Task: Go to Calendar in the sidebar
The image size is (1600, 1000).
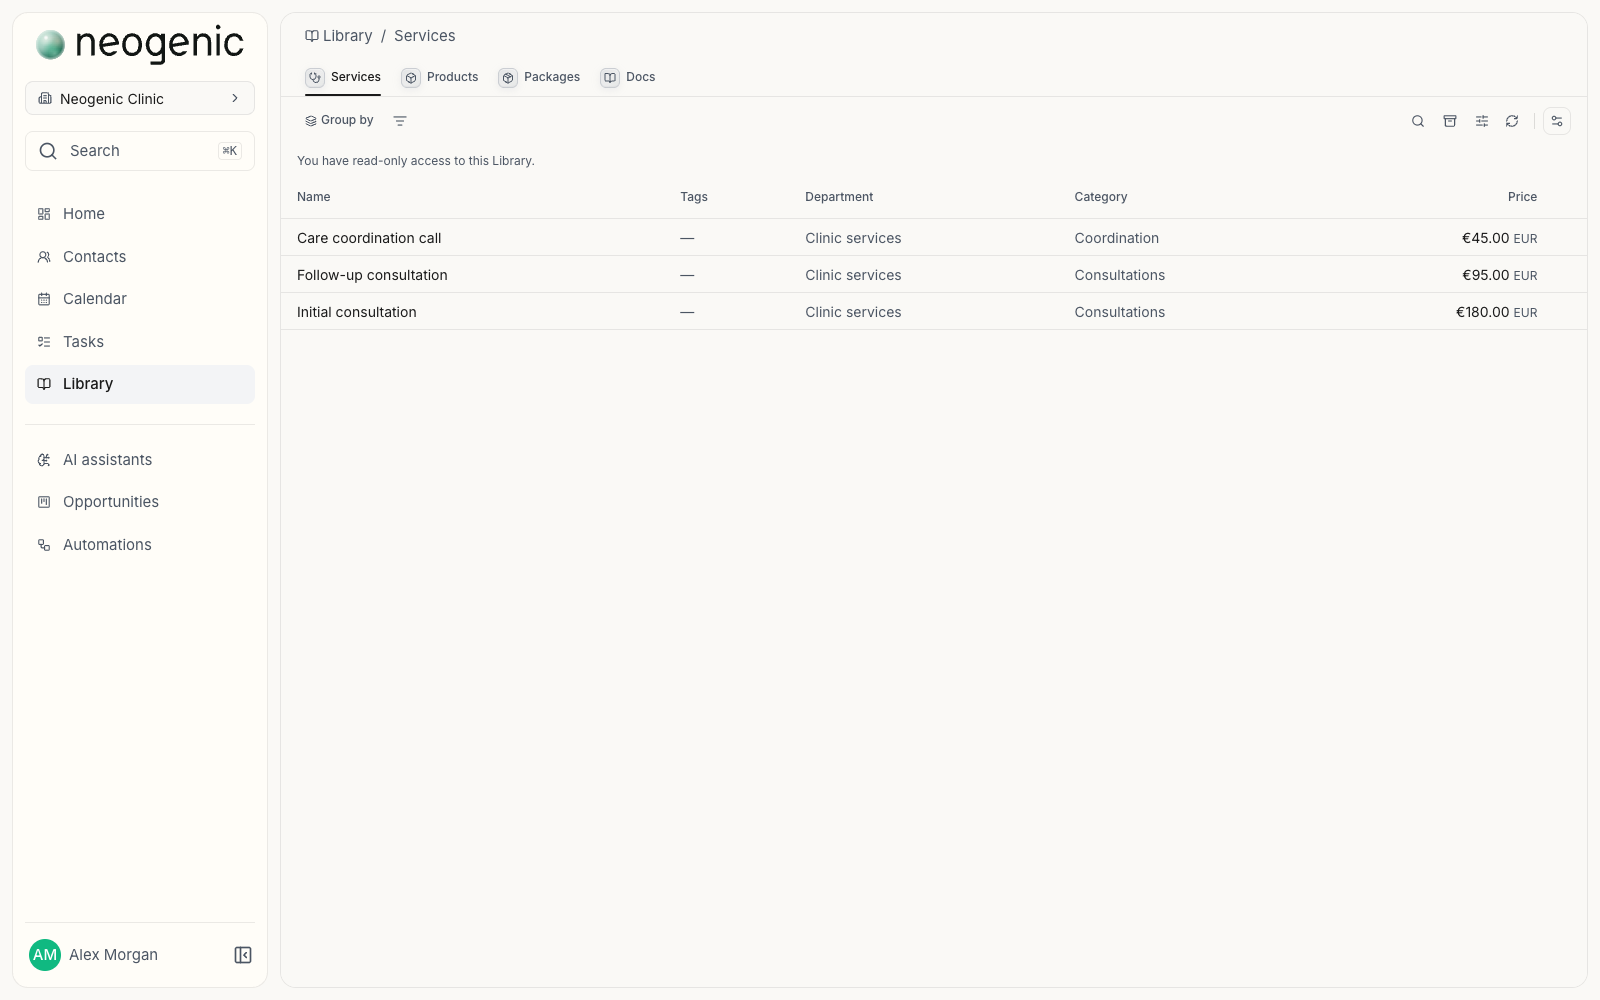Action: click(140, 299)
